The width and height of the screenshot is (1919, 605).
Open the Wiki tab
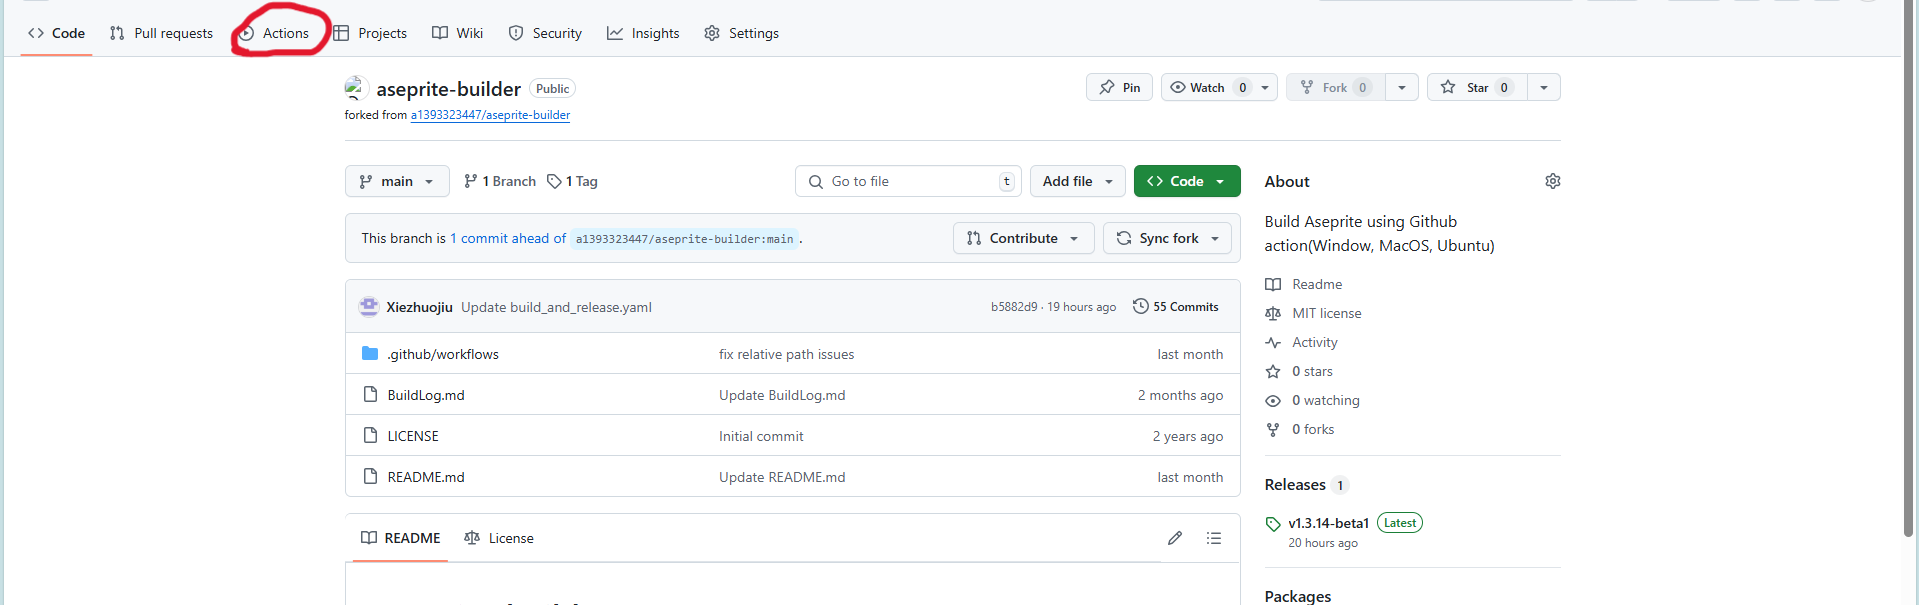click(x=458, y=33)
